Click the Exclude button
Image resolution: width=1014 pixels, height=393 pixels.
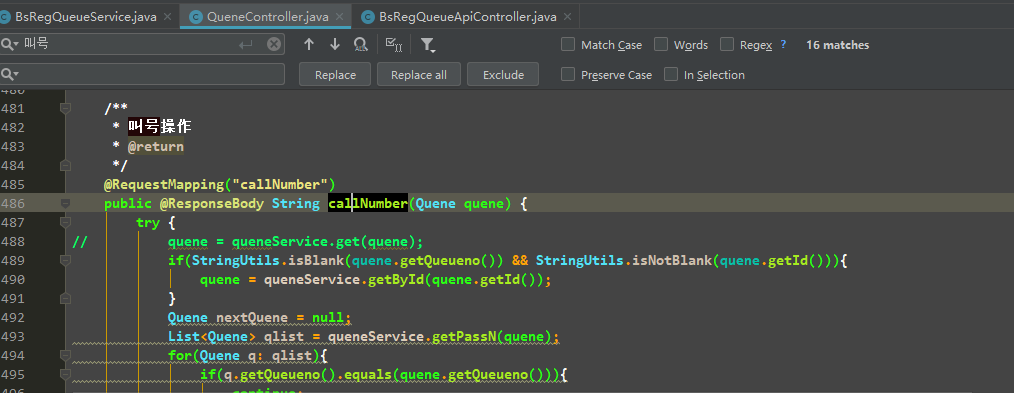(503, 74)
